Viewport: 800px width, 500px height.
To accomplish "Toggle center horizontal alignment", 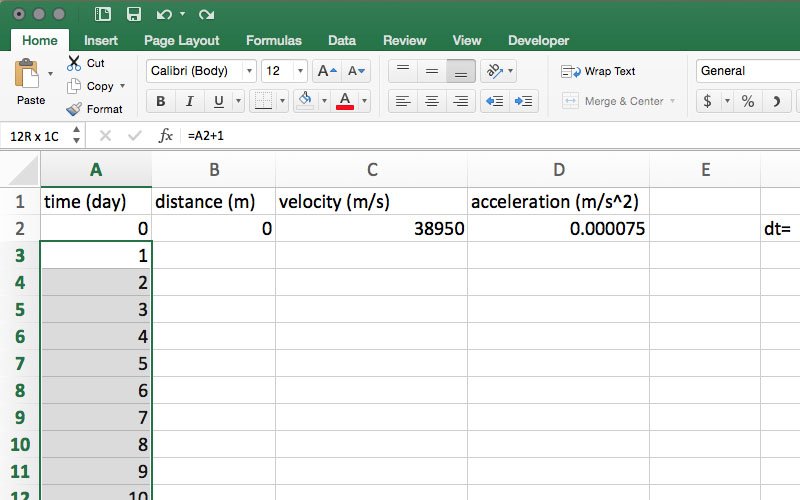I will pos(432,101).
